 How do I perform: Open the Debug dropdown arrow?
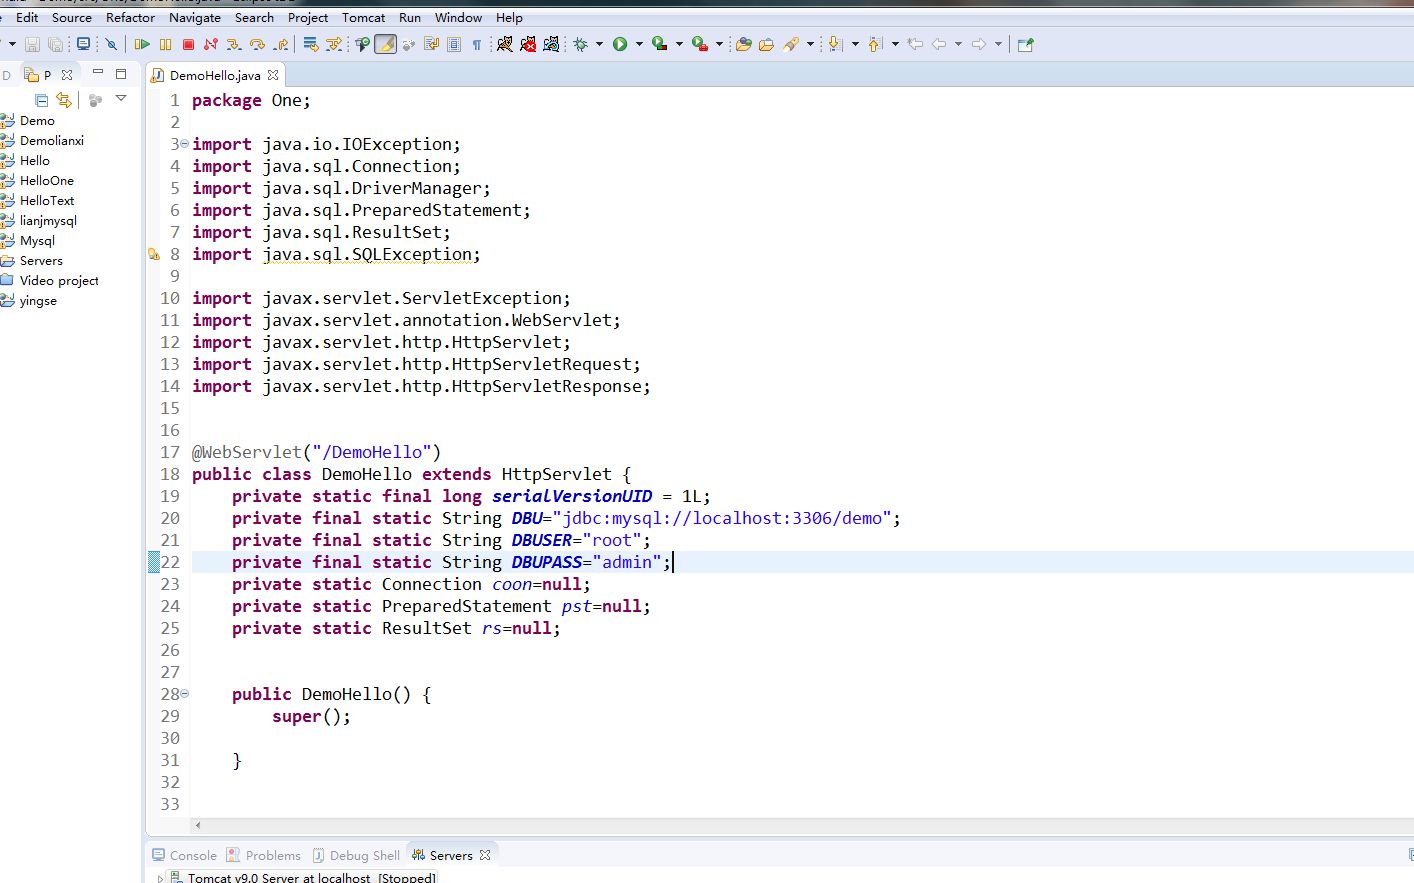(x=599, y=44)
